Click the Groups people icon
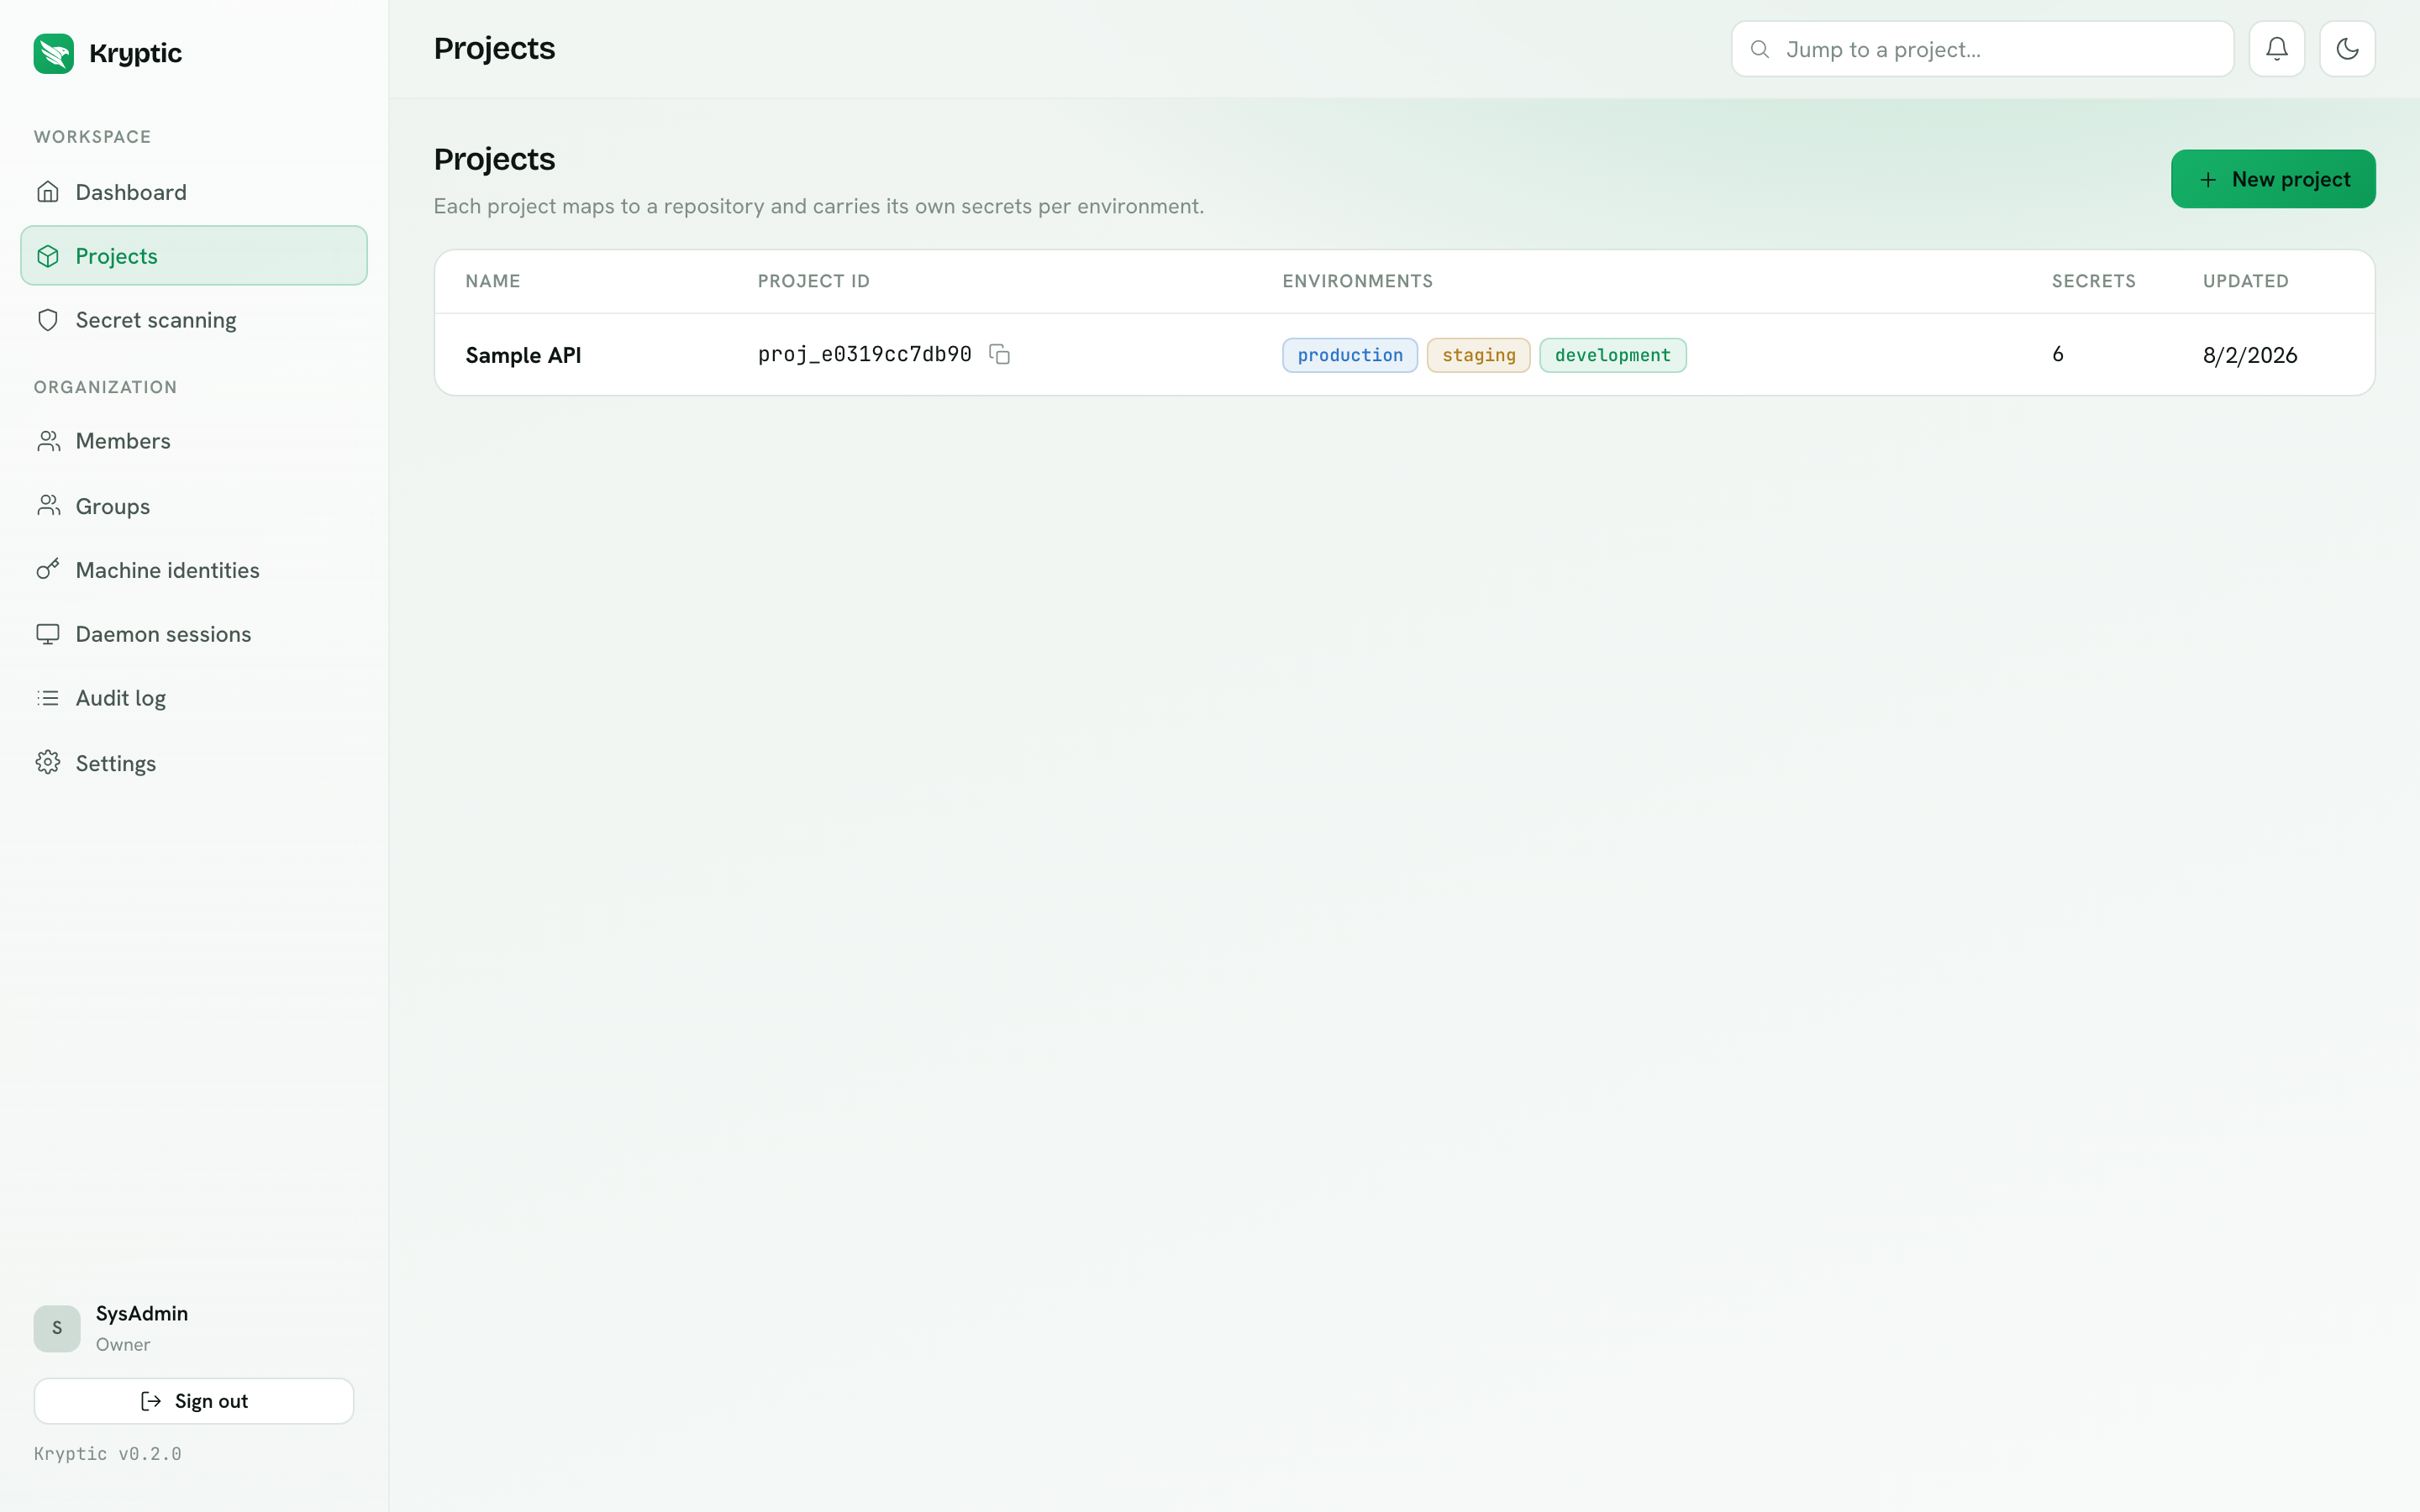Viewport: 2420px width, 1512px height. [48, 506]
